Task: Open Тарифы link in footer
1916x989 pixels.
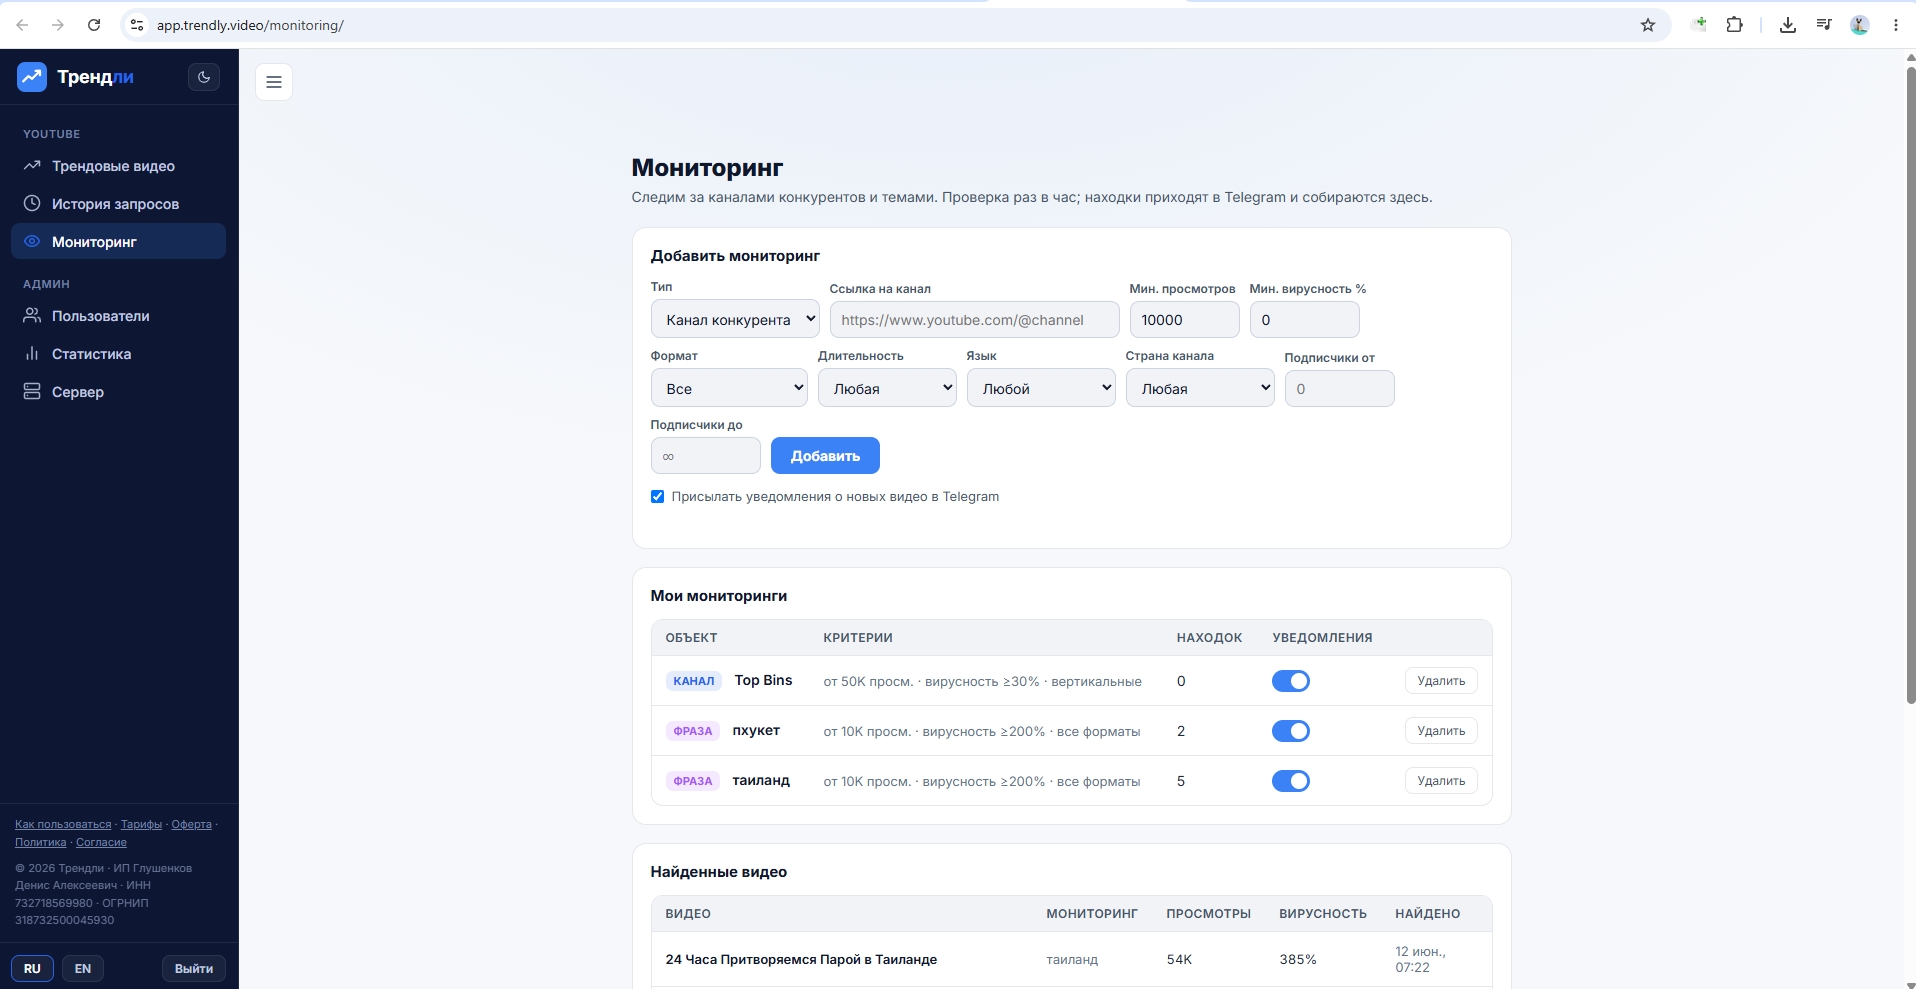Action: pos(141,824)
